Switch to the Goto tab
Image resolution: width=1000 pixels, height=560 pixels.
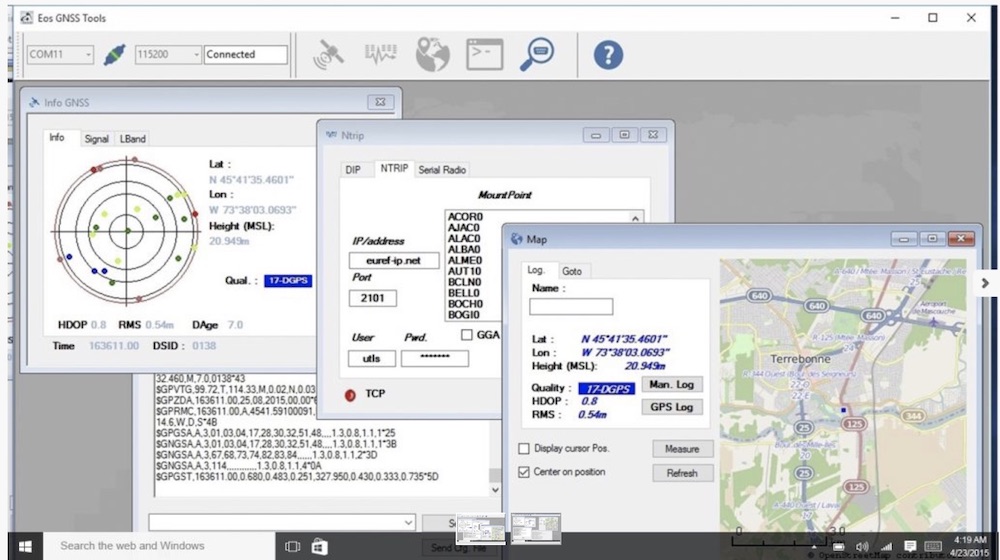pos(571,271)
